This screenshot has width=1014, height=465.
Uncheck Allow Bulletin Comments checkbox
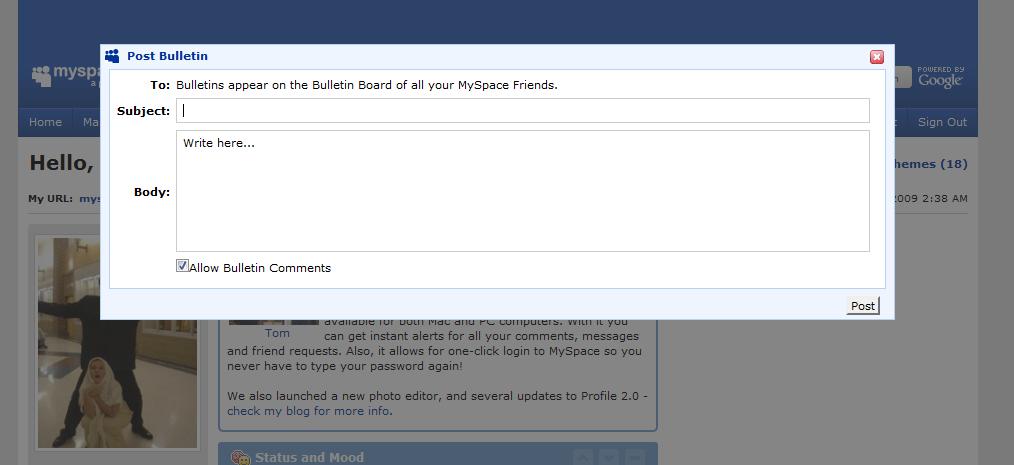[182, 266]
